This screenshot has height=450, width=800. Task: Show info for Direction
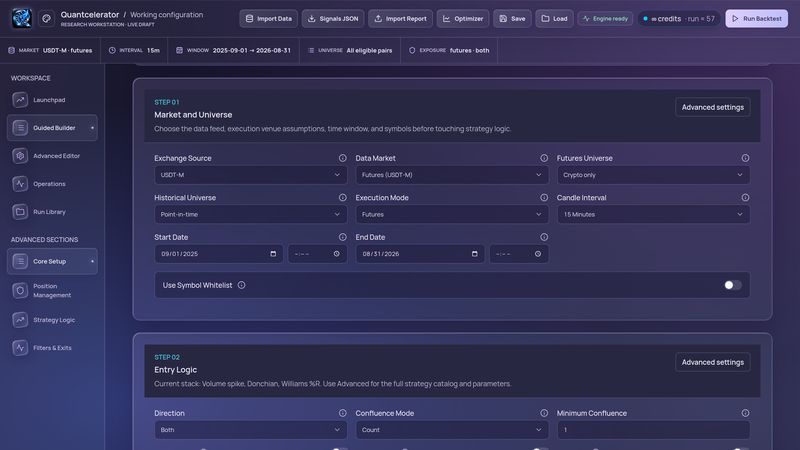pyautogui.click(x=342, y=413)
